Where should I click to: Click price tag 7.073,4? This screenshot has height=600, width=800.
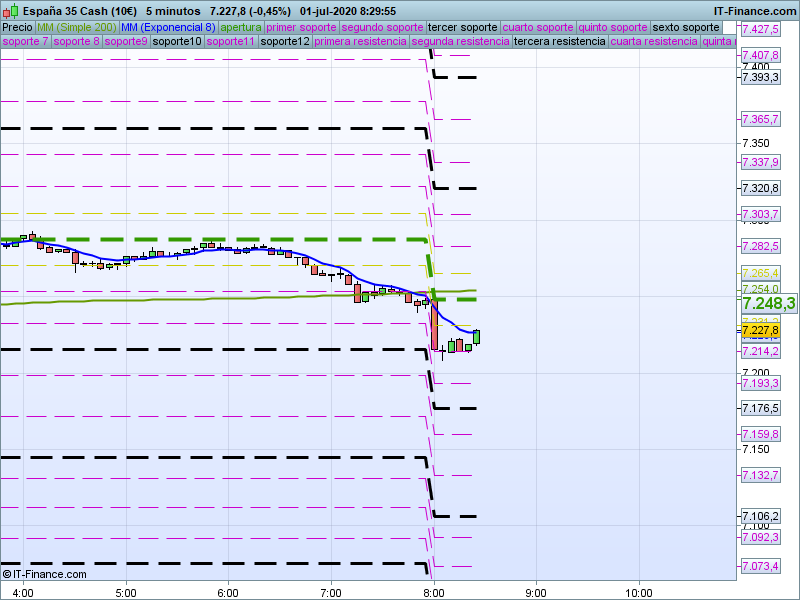tap(760, 566)
